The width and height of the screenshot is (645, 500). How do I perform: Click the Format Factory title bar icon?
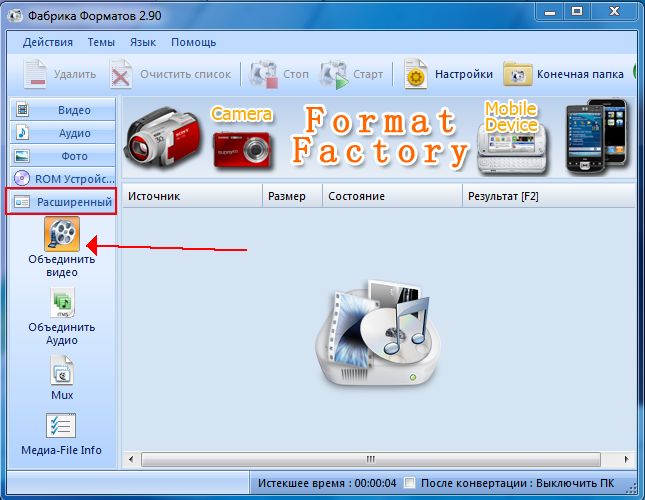pyautogui.click(x=16, y=16)
